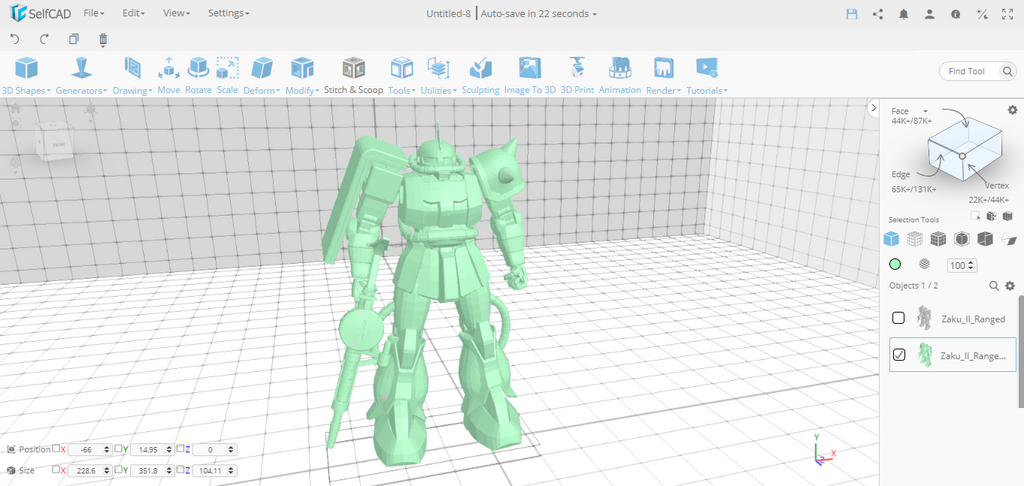
Task: Open the Tutorials dropdown
Action: click(707, 76)
